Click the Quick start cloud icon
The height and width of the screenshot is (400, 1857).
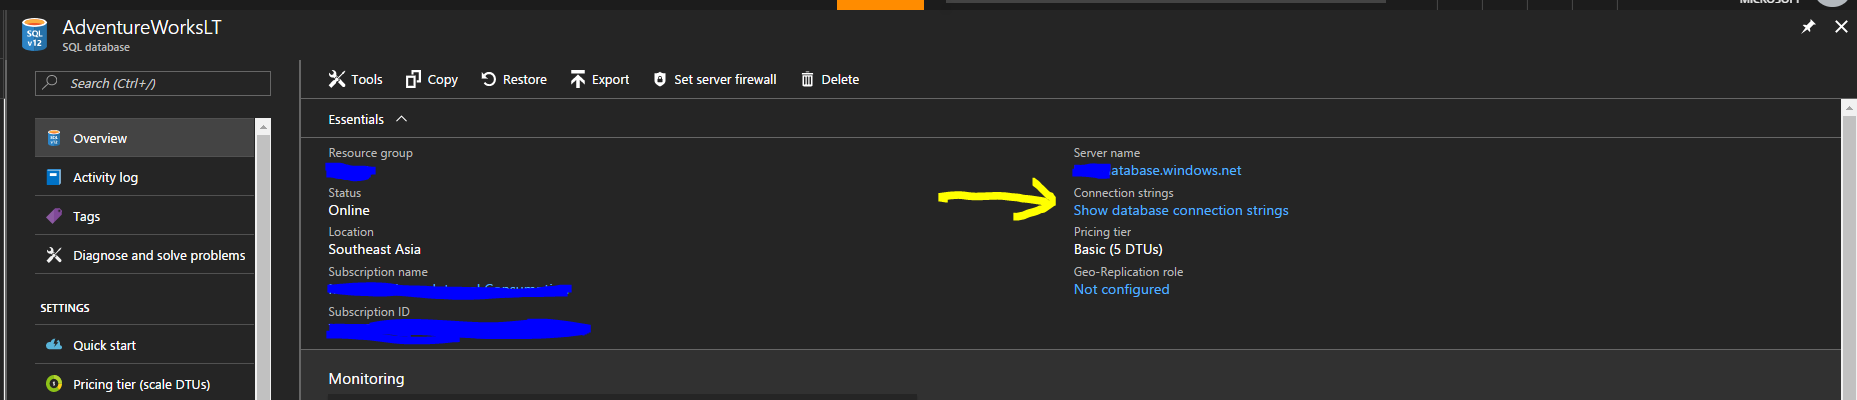pos(54,345)
